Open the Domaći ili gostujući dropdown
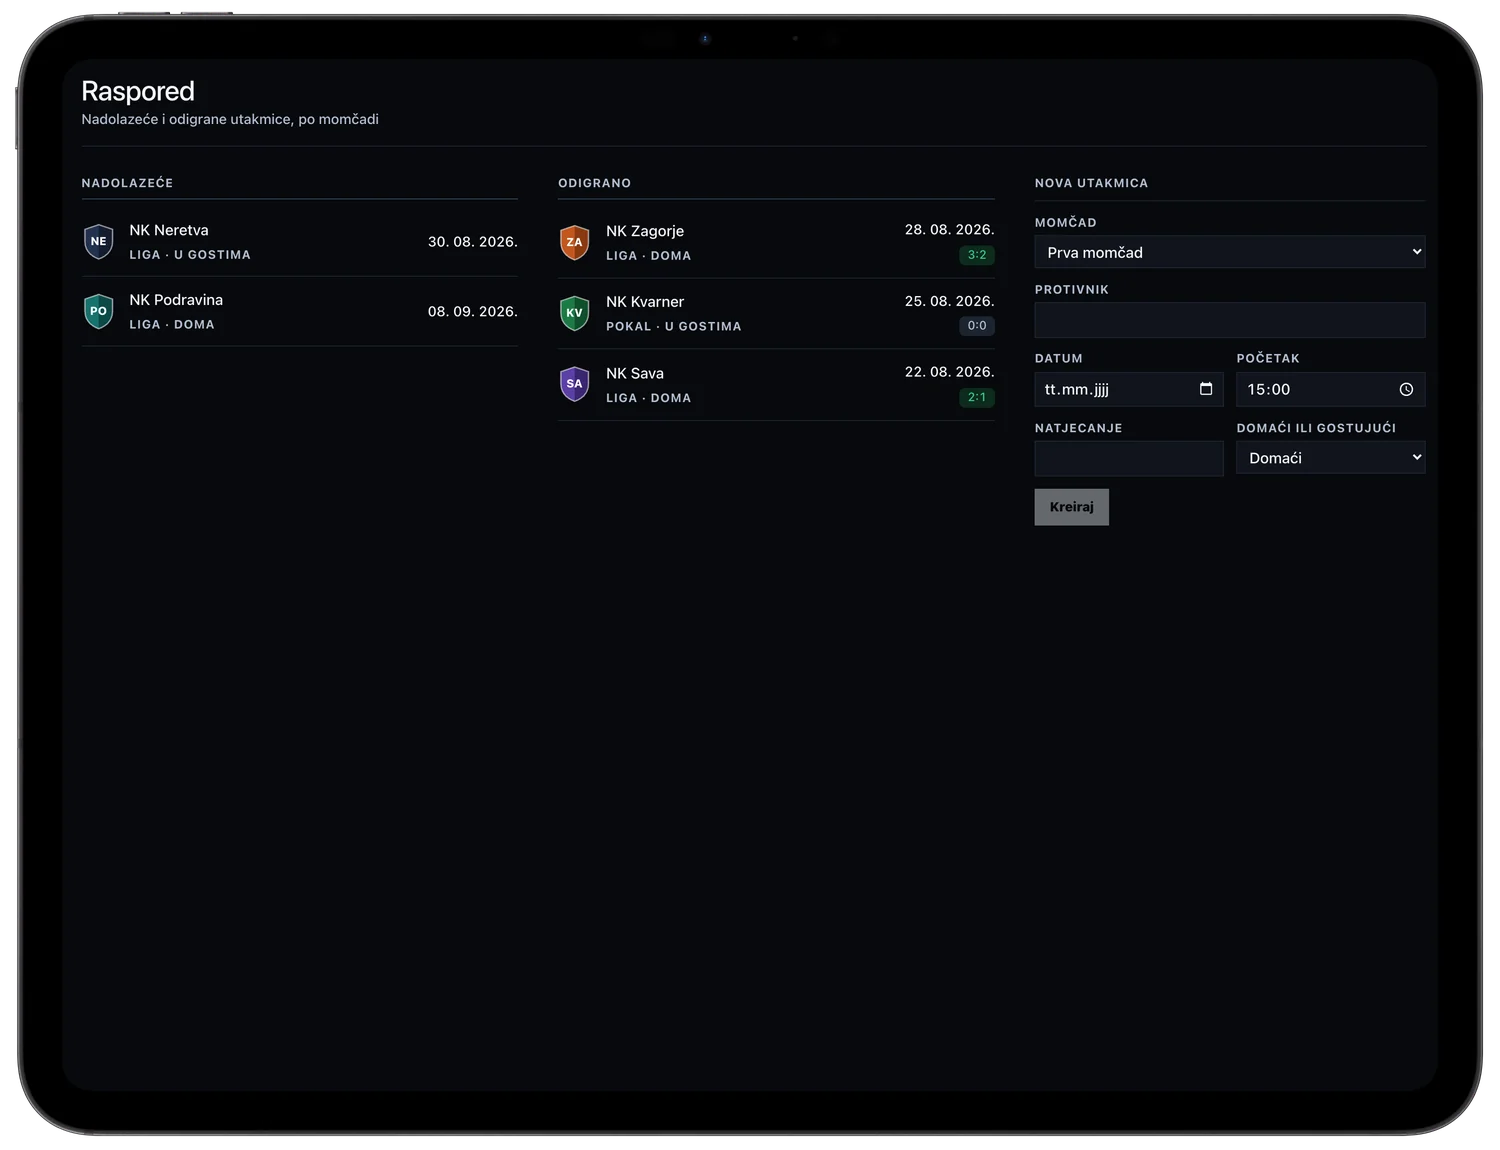 point(1330,458)
